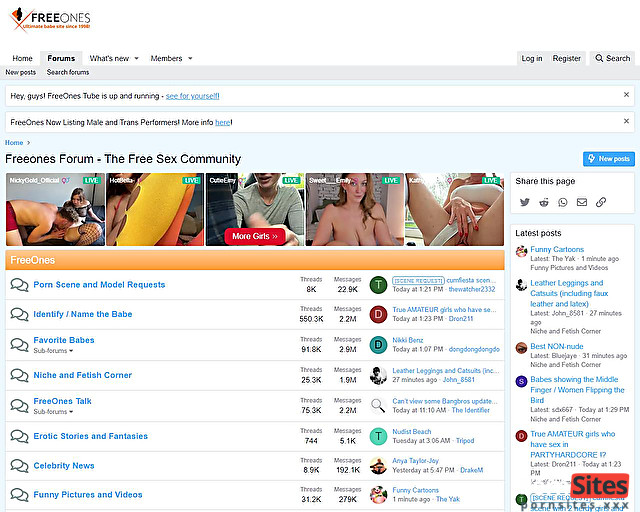Select the Forums tab
Image resolution: width=640 pixels, height=512 pixels.
[61, 58]
